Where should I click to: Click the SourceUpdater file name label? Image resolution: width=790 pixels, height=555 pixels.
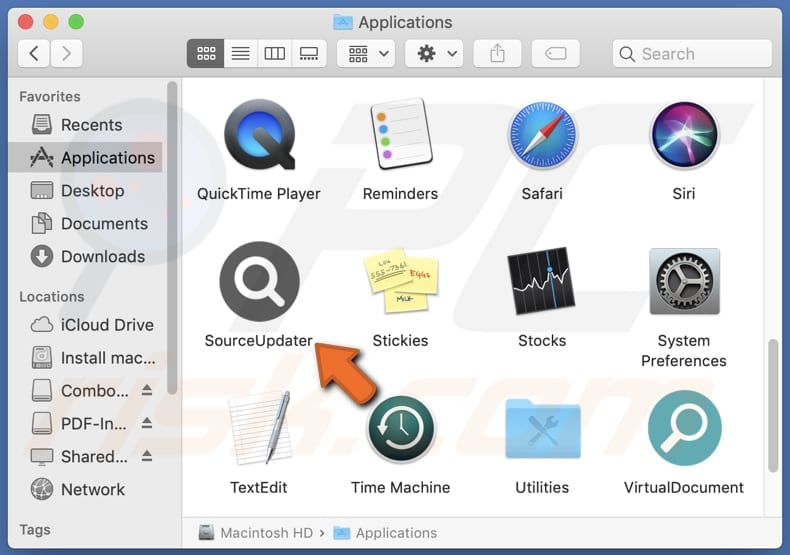[258, 341]
